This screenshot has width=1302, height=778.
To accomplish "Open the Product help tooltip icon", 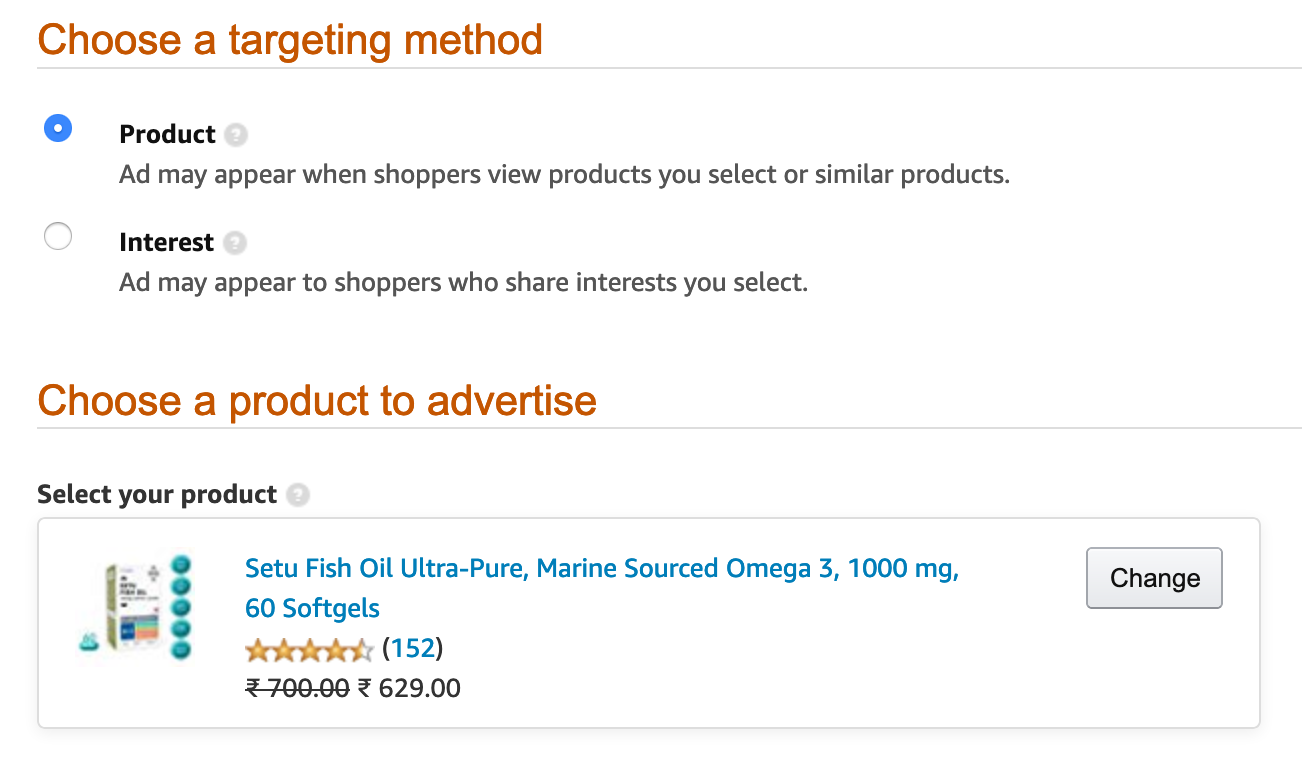I will pos(236,134).
